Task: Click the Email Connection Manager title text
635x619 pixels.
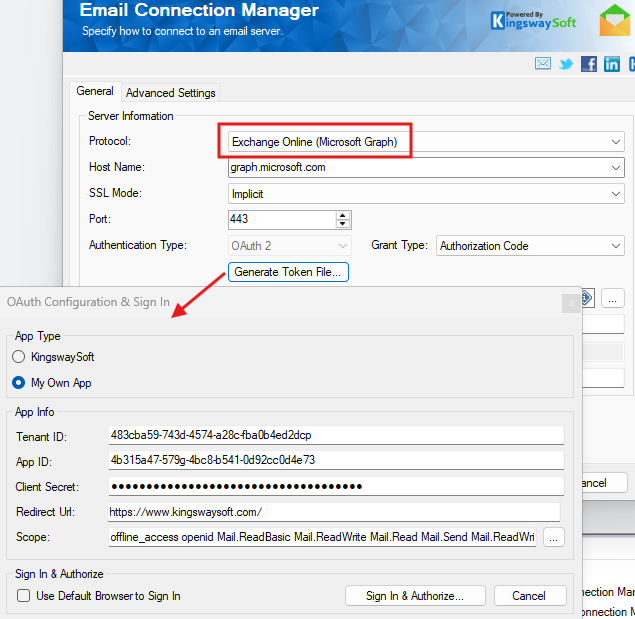Action: pyautogui.click(x=199, y=10)
